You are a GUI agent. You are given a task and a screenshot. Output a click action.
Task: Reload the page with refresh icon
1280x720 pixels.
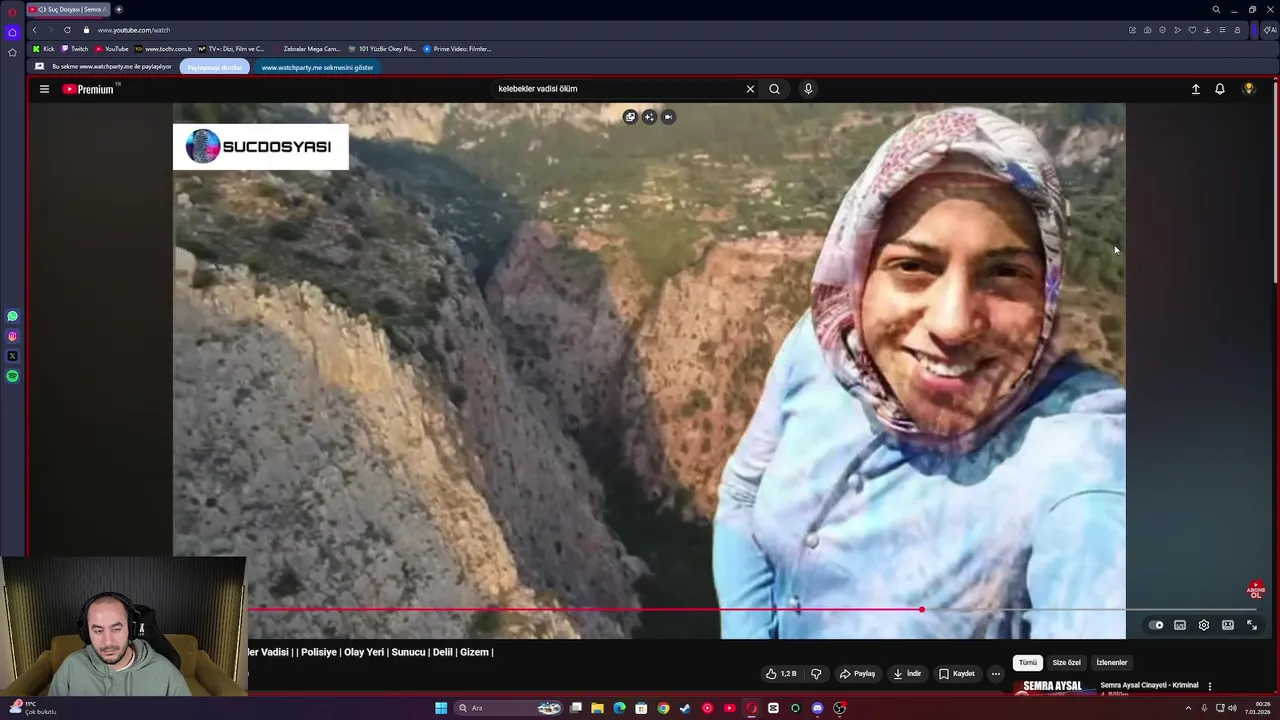[67, 30]
